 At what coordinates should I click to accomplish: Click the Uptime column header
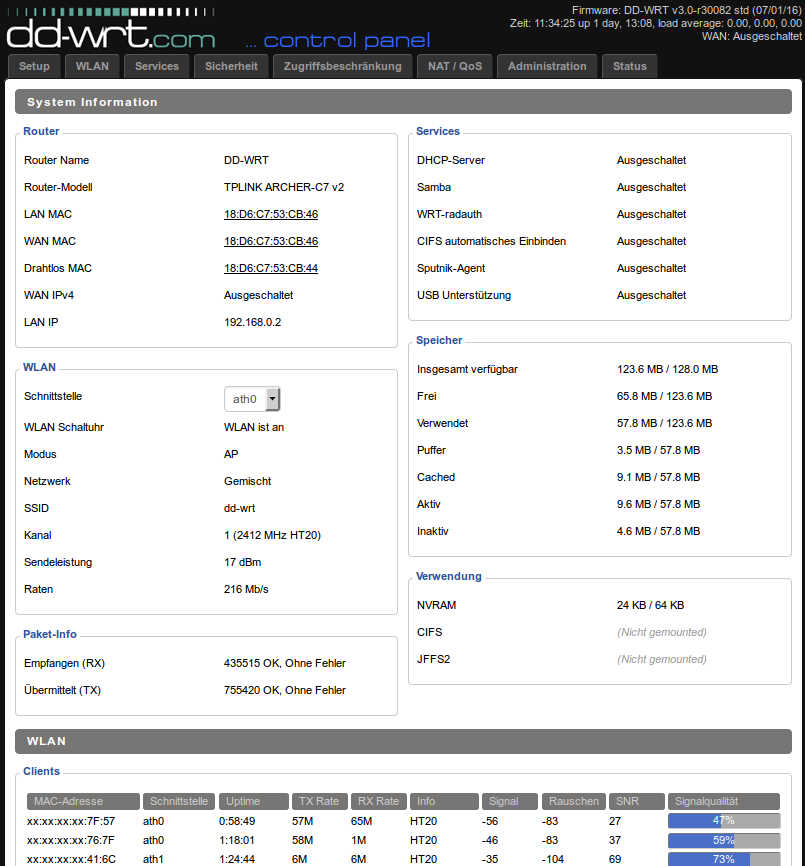point(253,801)
